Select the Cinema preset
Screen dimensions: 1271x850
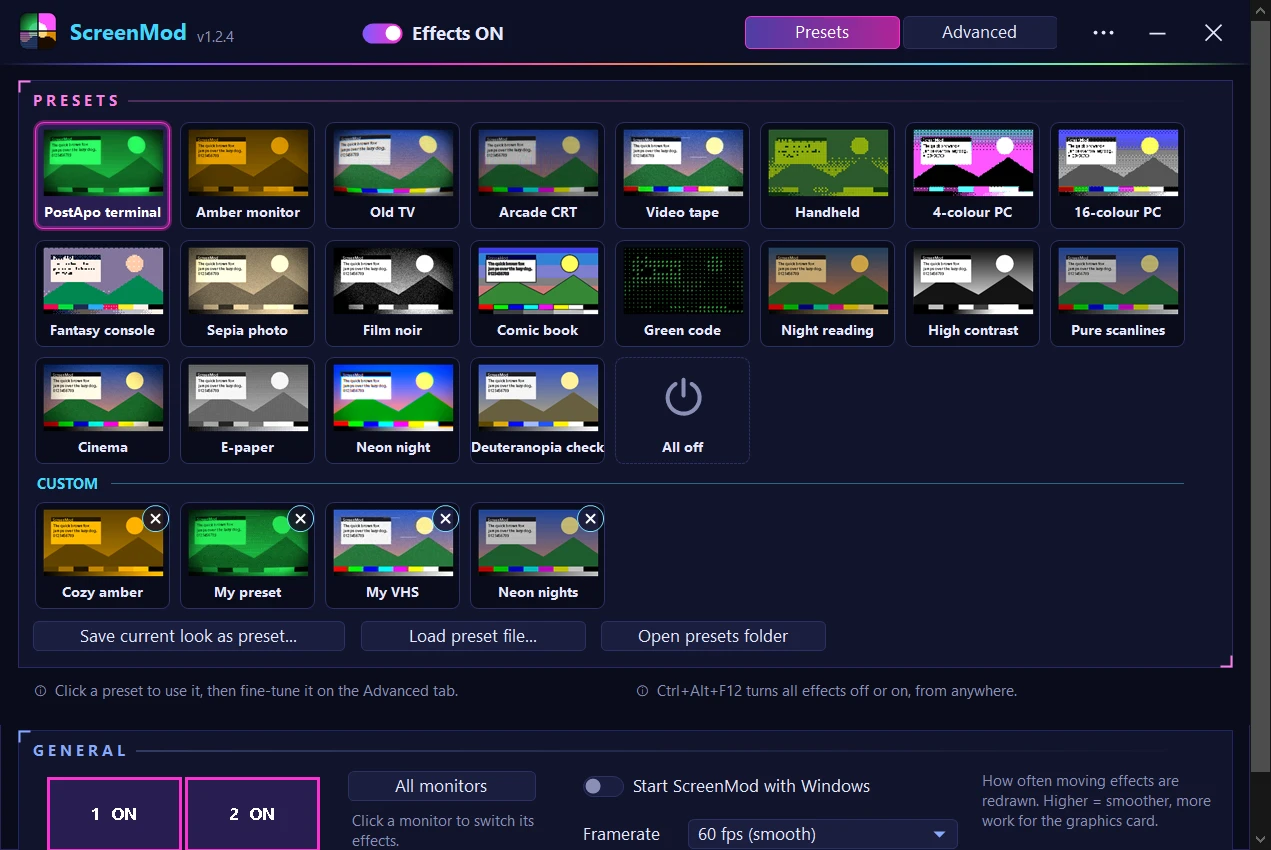103,411
